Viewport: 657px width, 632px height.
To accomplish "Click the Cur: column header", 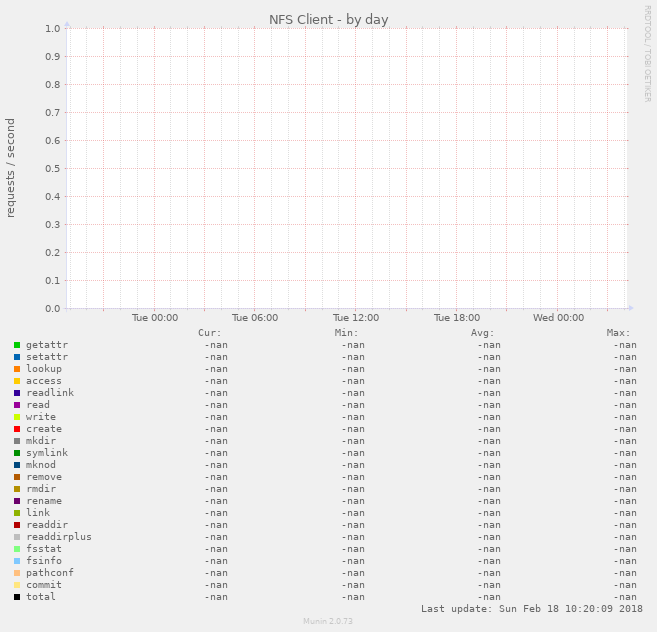I will [x=210, y=333].
